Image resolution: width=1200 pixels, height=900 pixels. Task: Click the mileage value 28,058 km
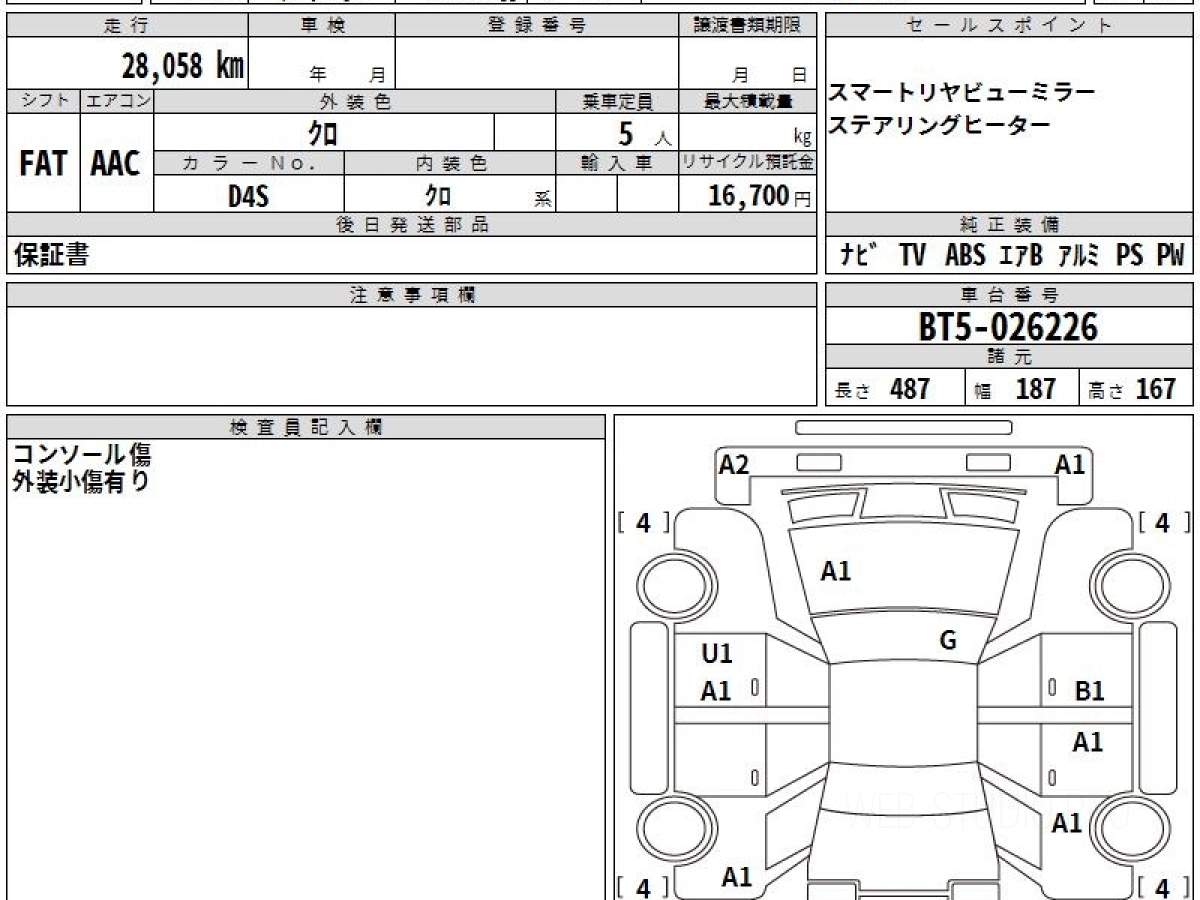click(x=183, y=66)
